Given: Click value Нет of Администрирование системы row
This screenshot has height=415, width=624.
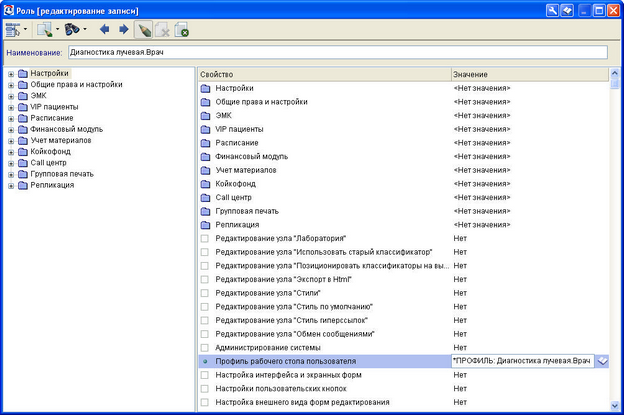Looking at the screenshot, I should point(460,348).
